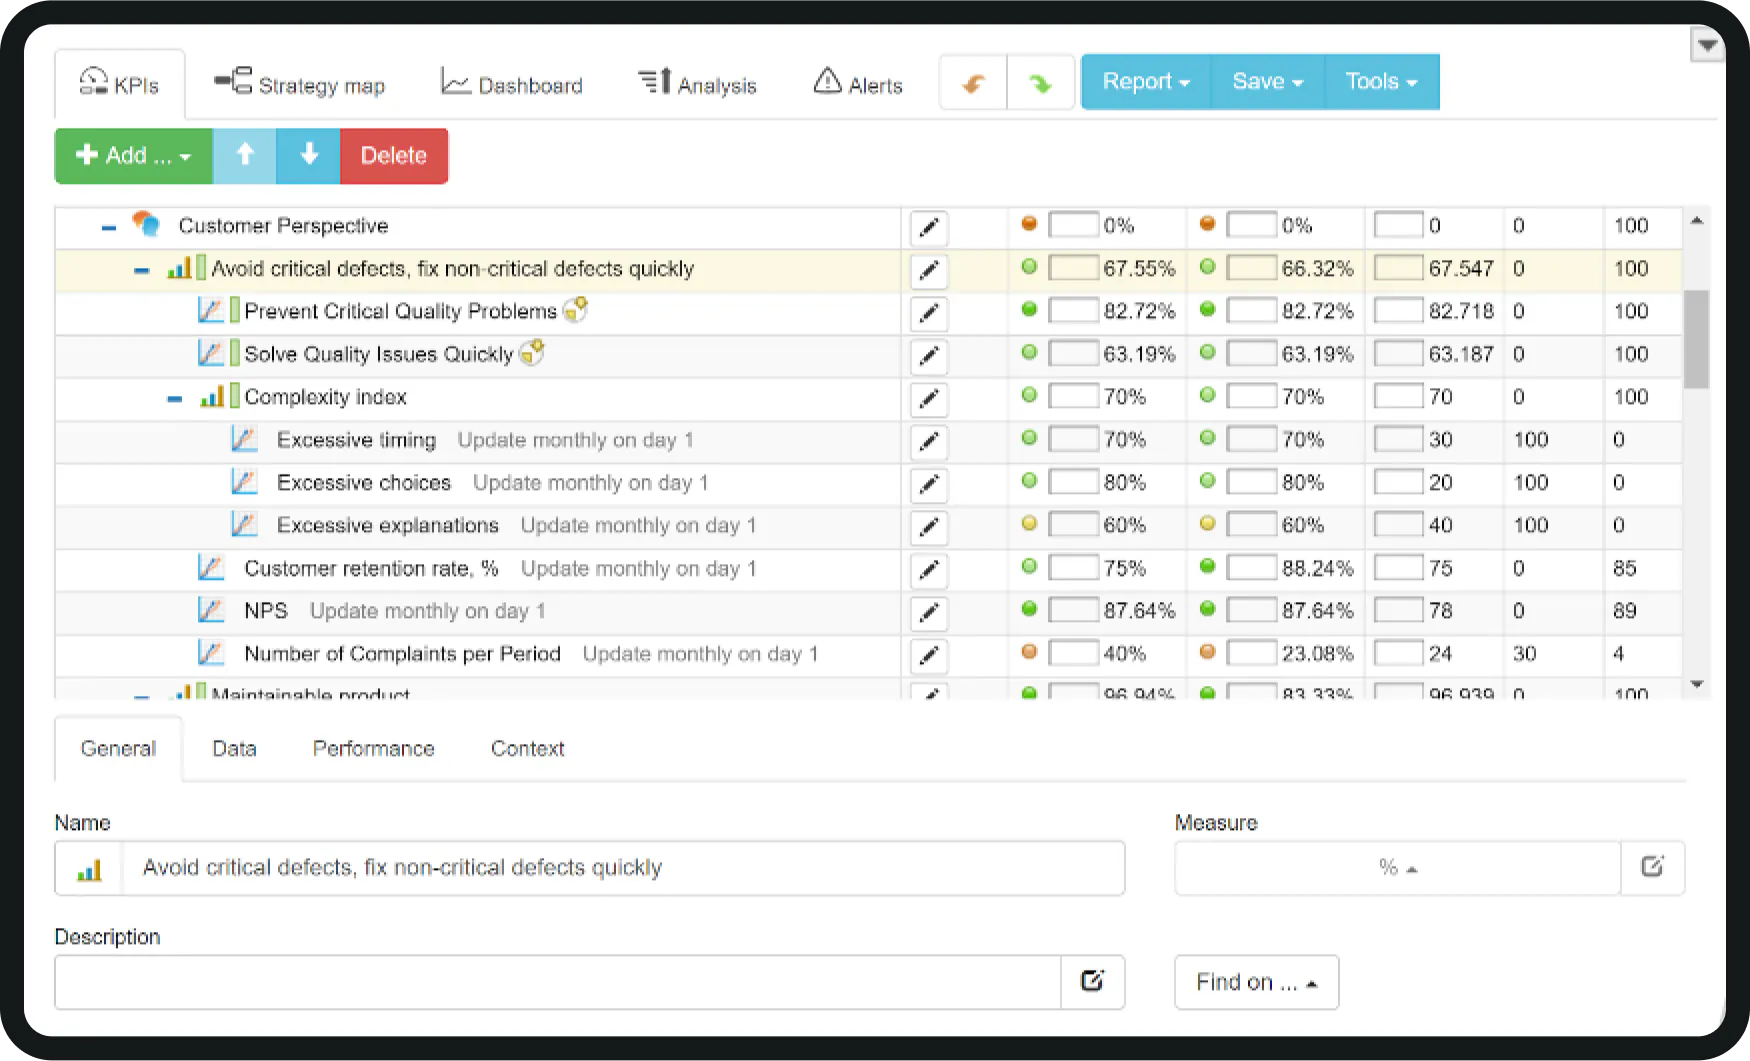Select the Context tab
This screenshot has height=1061, width=1750.
point(527,749)
